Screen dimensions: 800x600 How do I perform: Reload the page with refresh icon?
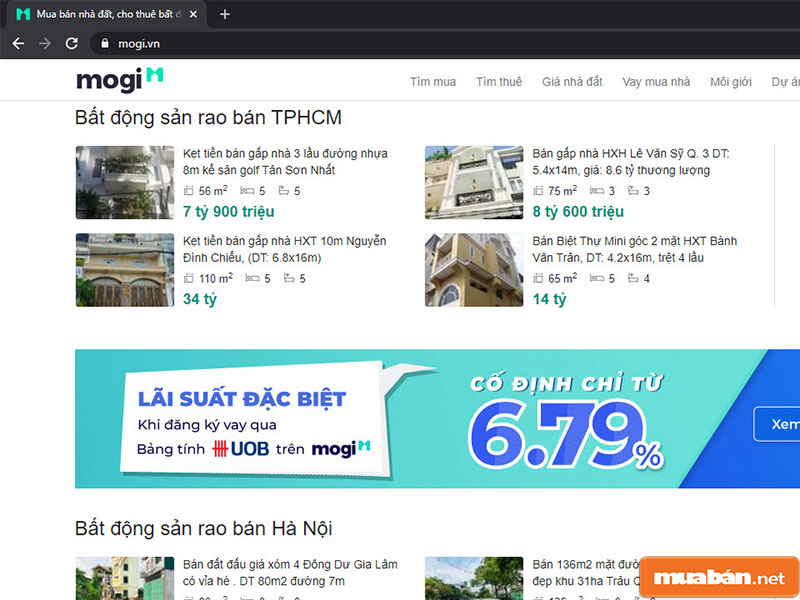coord(72,43)
